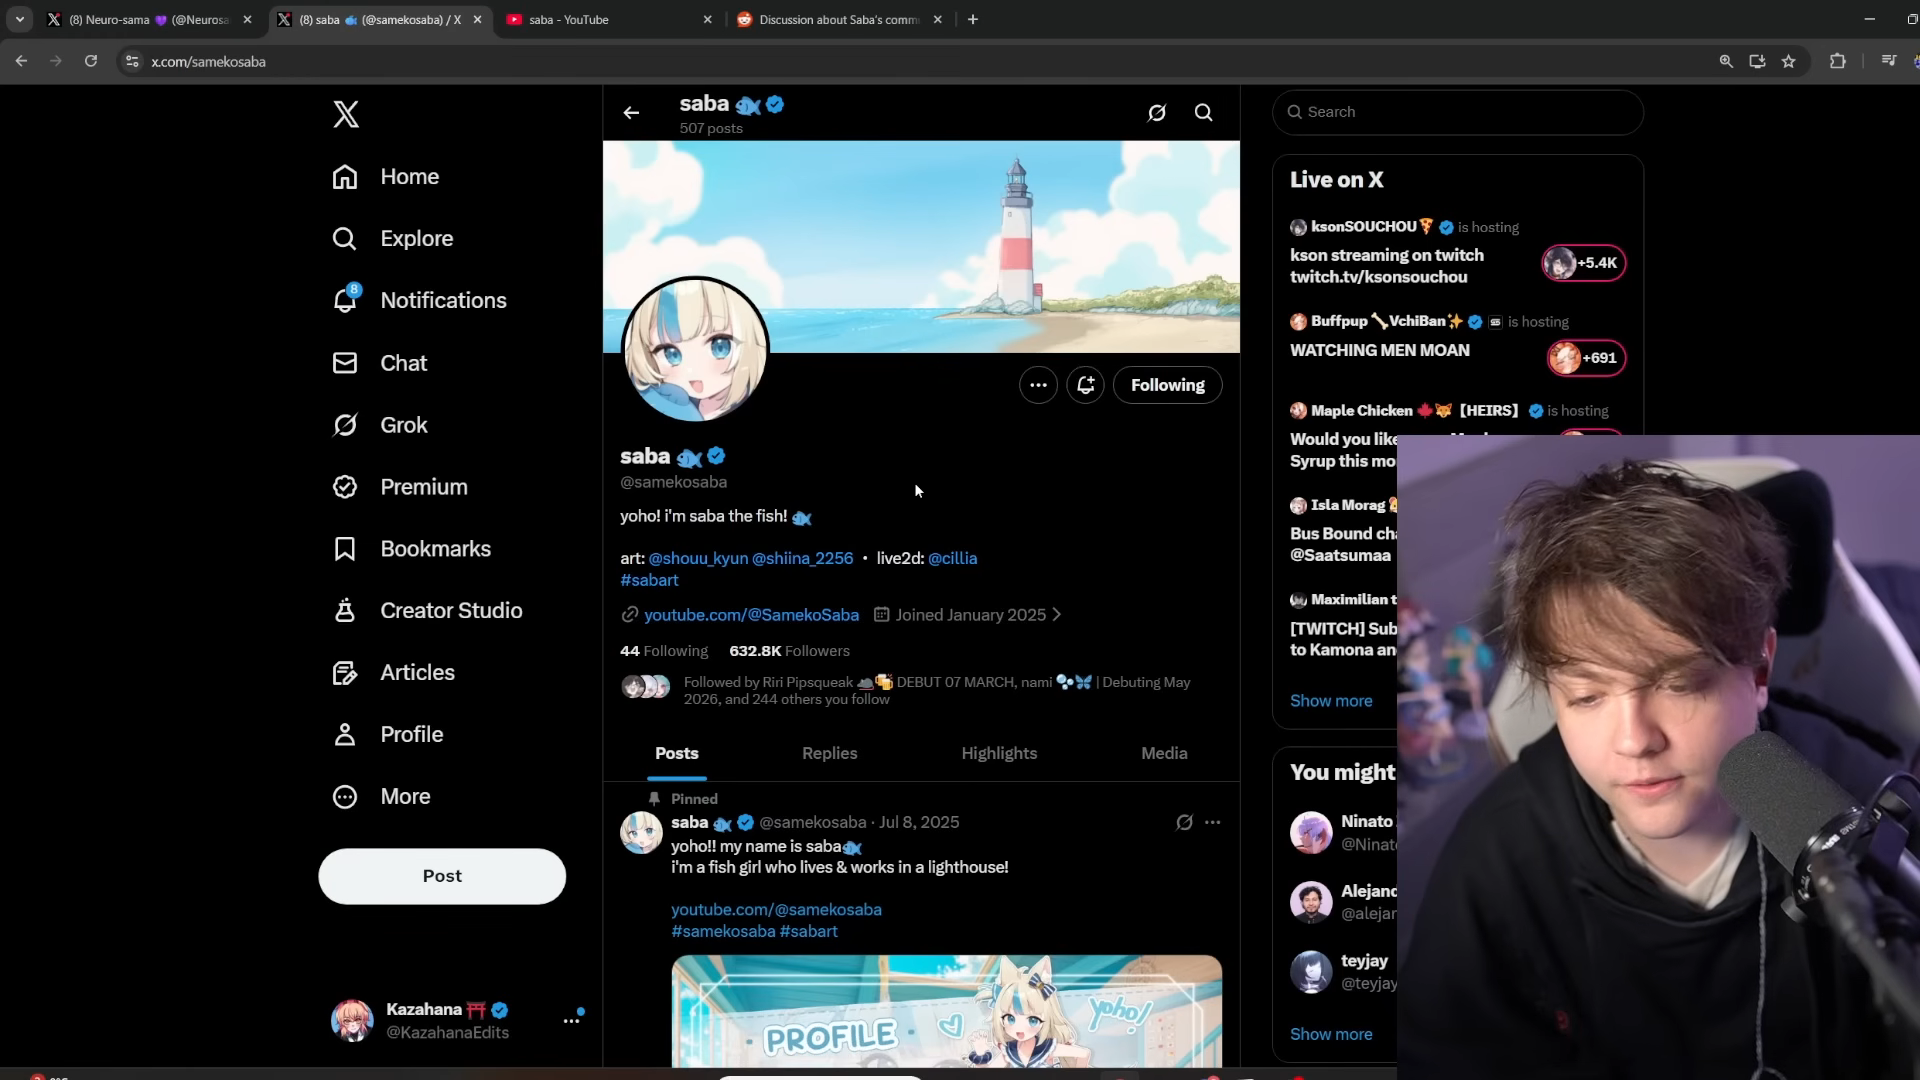
Task: Toggle the Following button
Action: tap(1167, 385)
